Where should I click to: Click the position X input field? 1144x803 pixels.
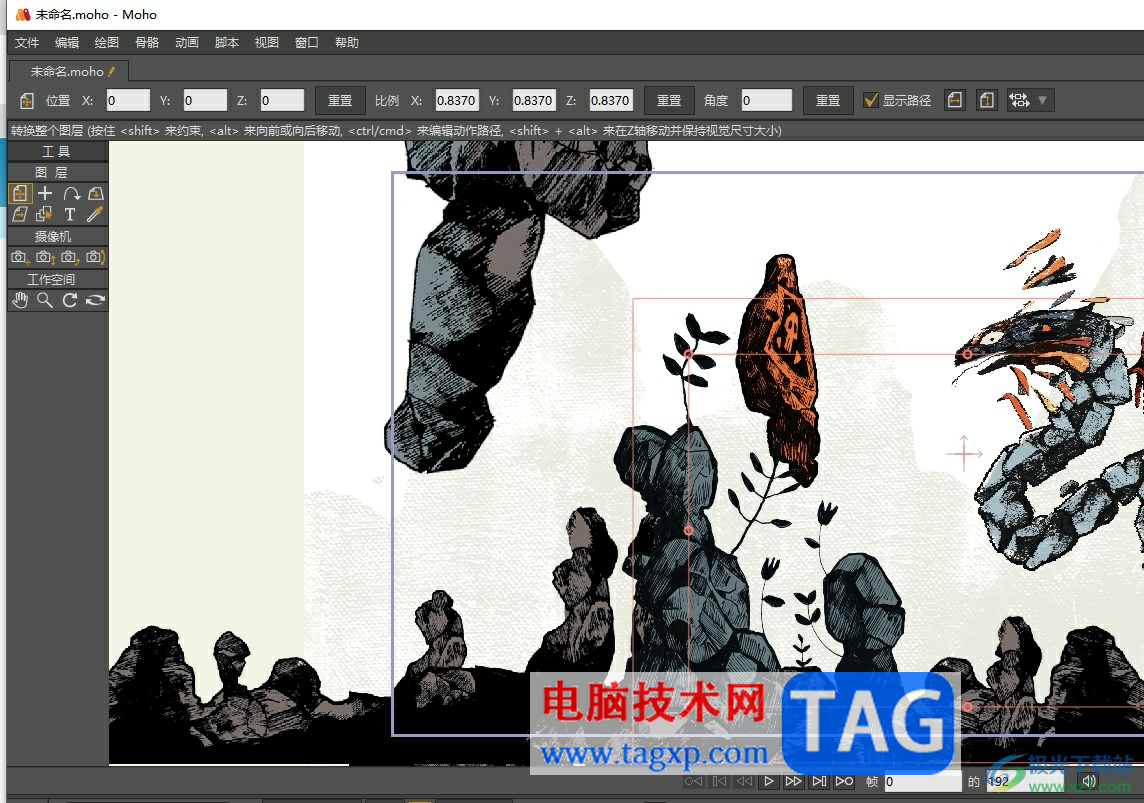[x=128, y=101]
